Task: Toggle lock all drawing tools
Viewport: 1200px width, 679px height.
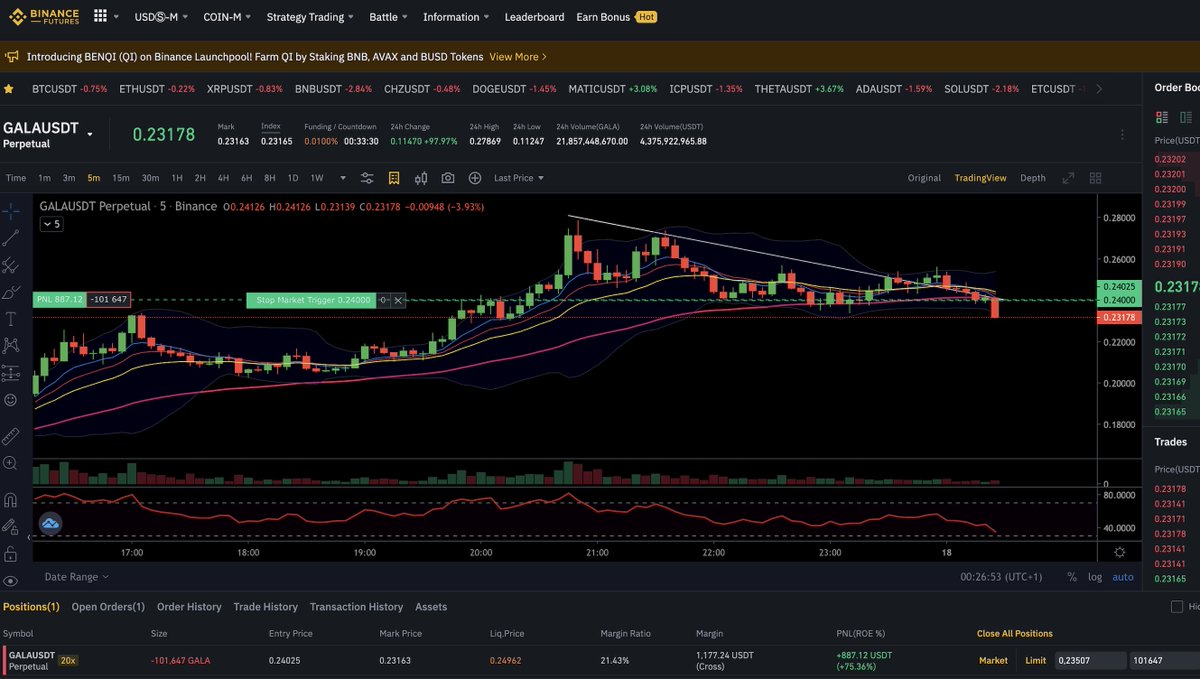Action: (11, 553)
